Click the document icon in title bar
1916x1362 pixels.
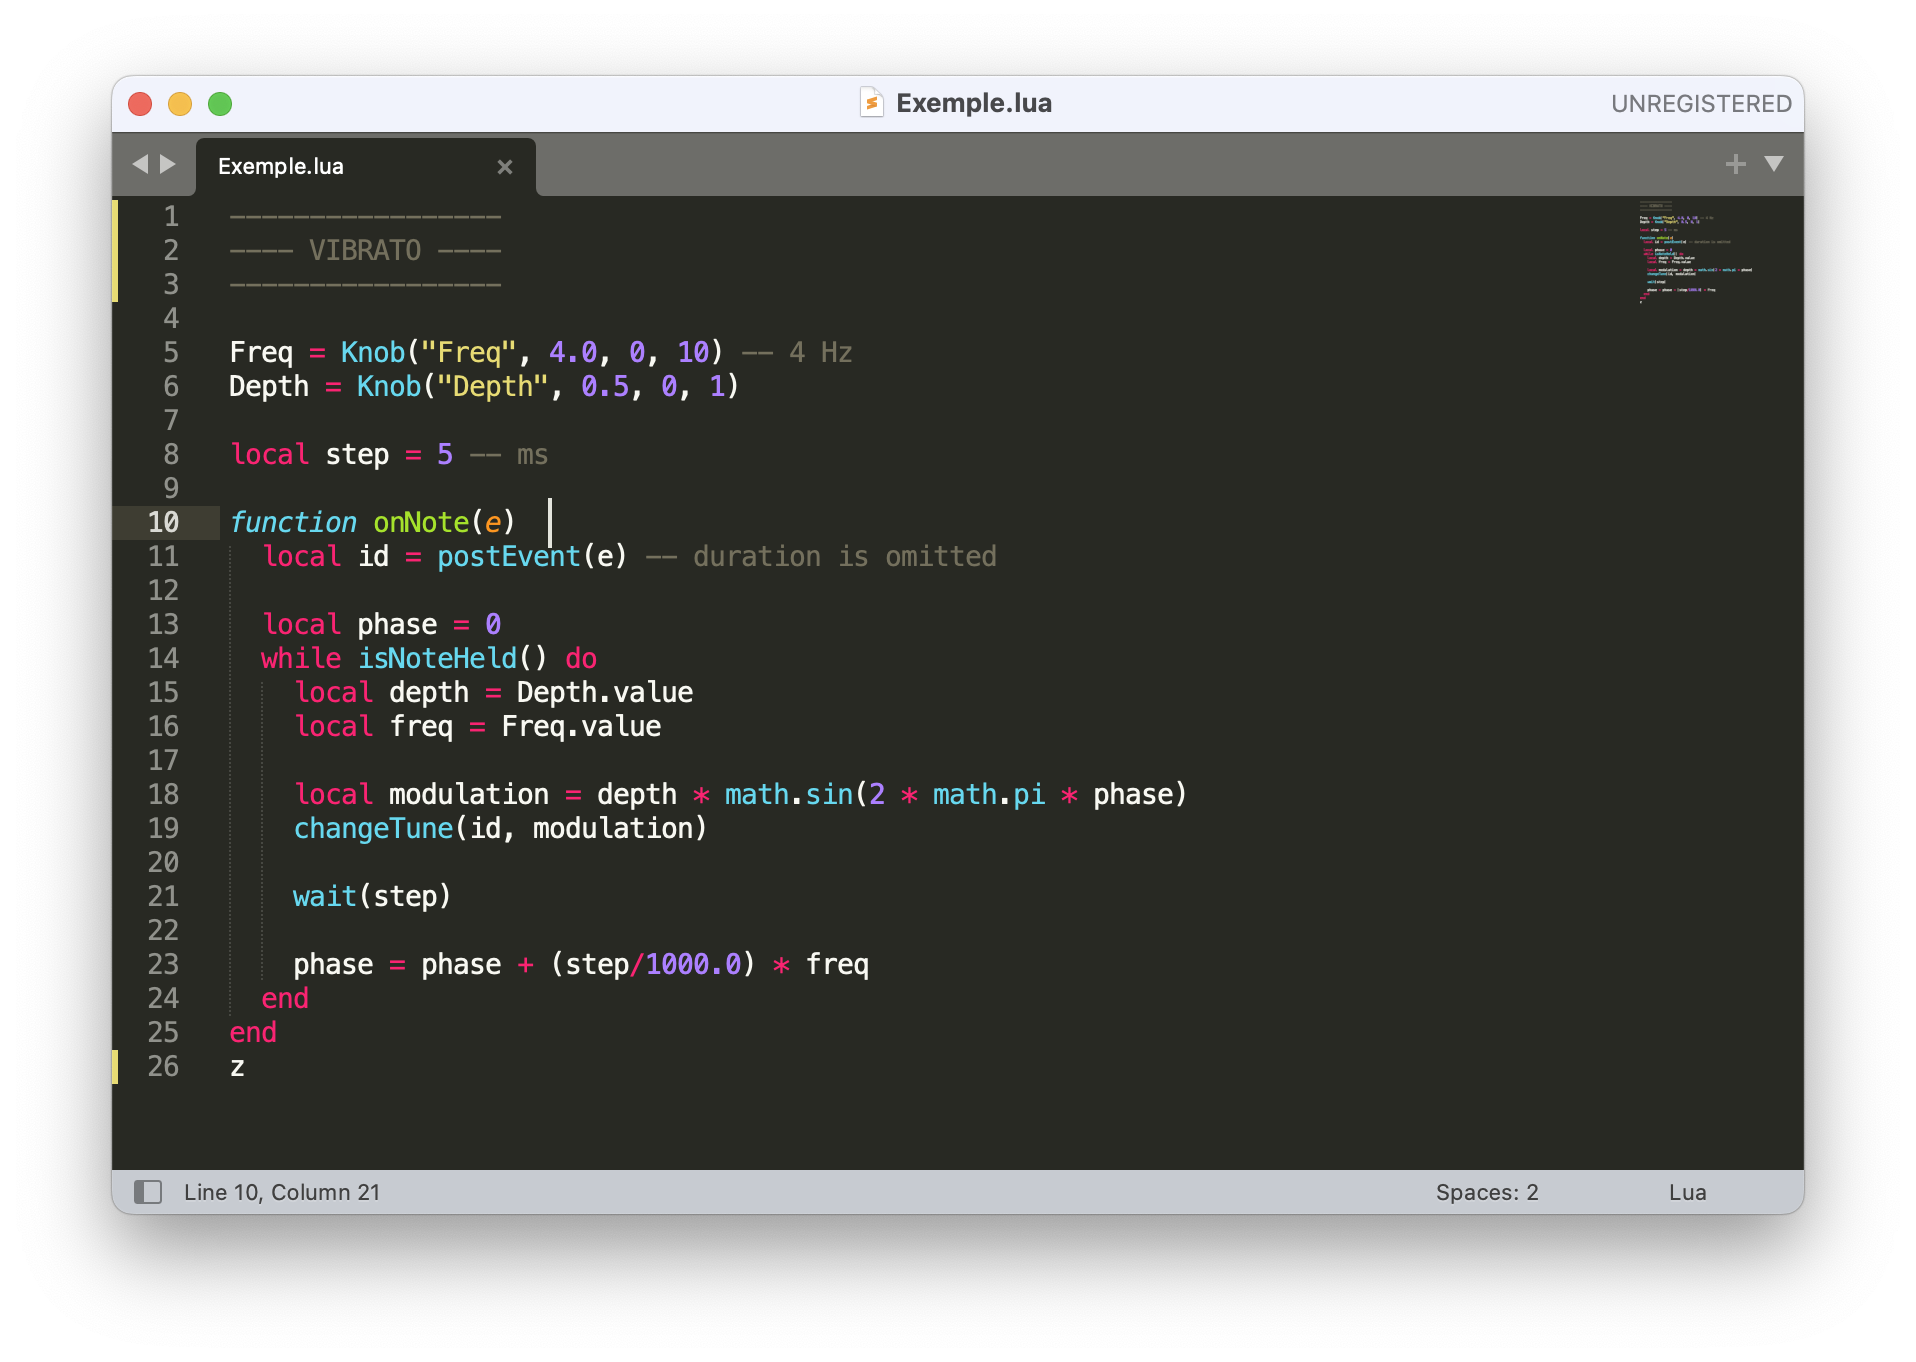(872, 103)
